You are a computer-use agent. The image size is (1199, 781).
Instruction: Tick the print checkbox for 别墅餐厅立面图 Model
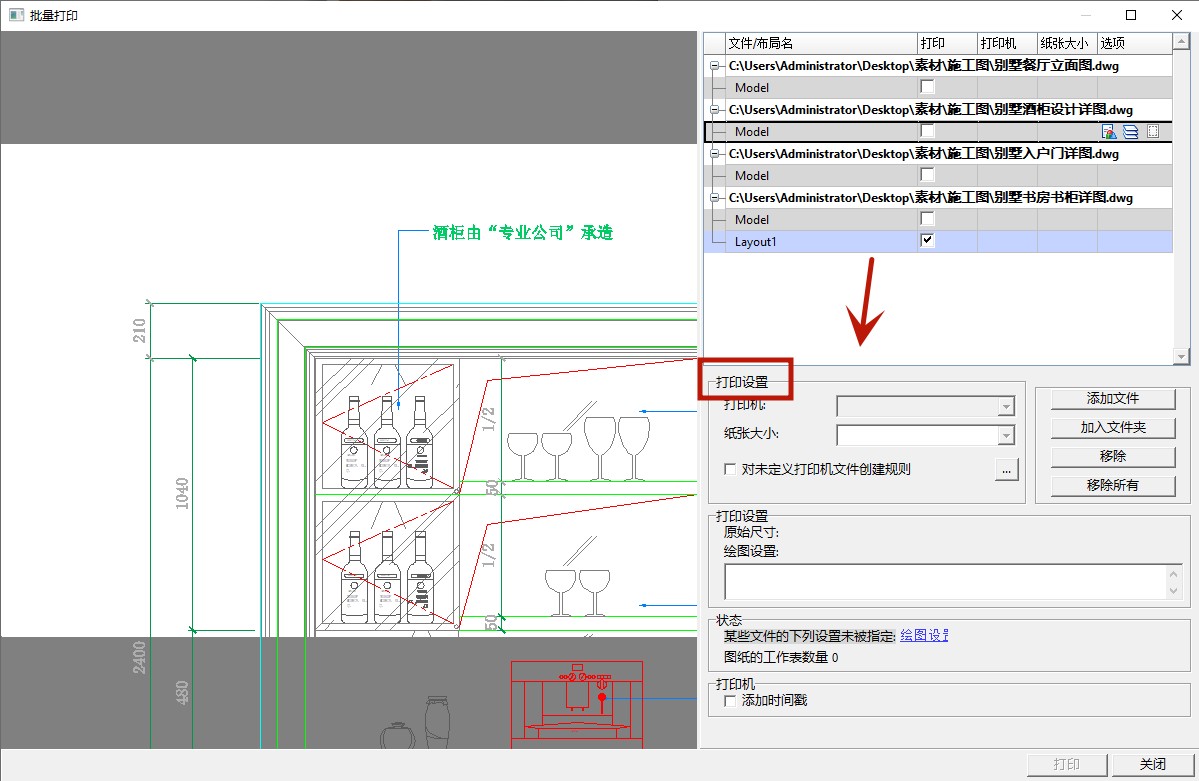click(927, 88)
